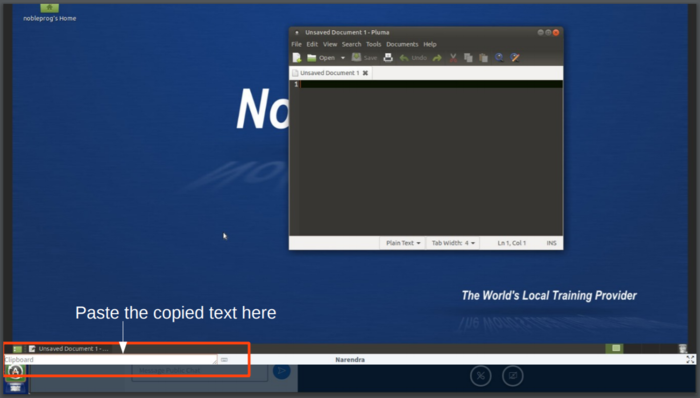Toggle the INS insert mode indicator
The width and height of the screenshot is (700, 398).
(551, 243)
